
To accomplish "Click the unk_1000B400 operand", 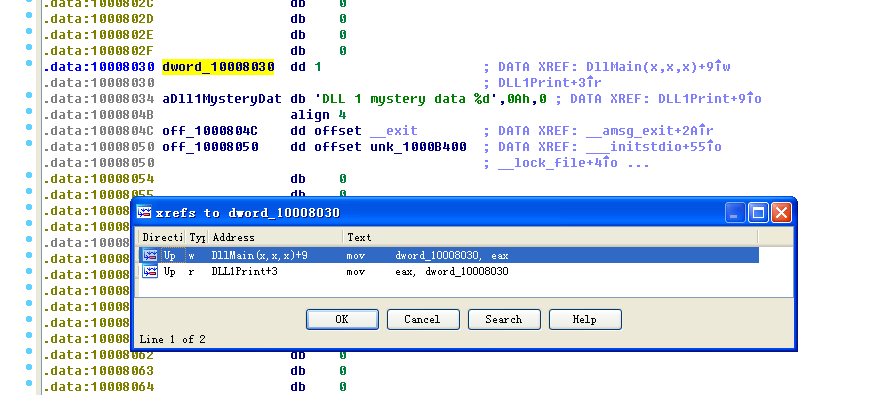I will [418, 147].
